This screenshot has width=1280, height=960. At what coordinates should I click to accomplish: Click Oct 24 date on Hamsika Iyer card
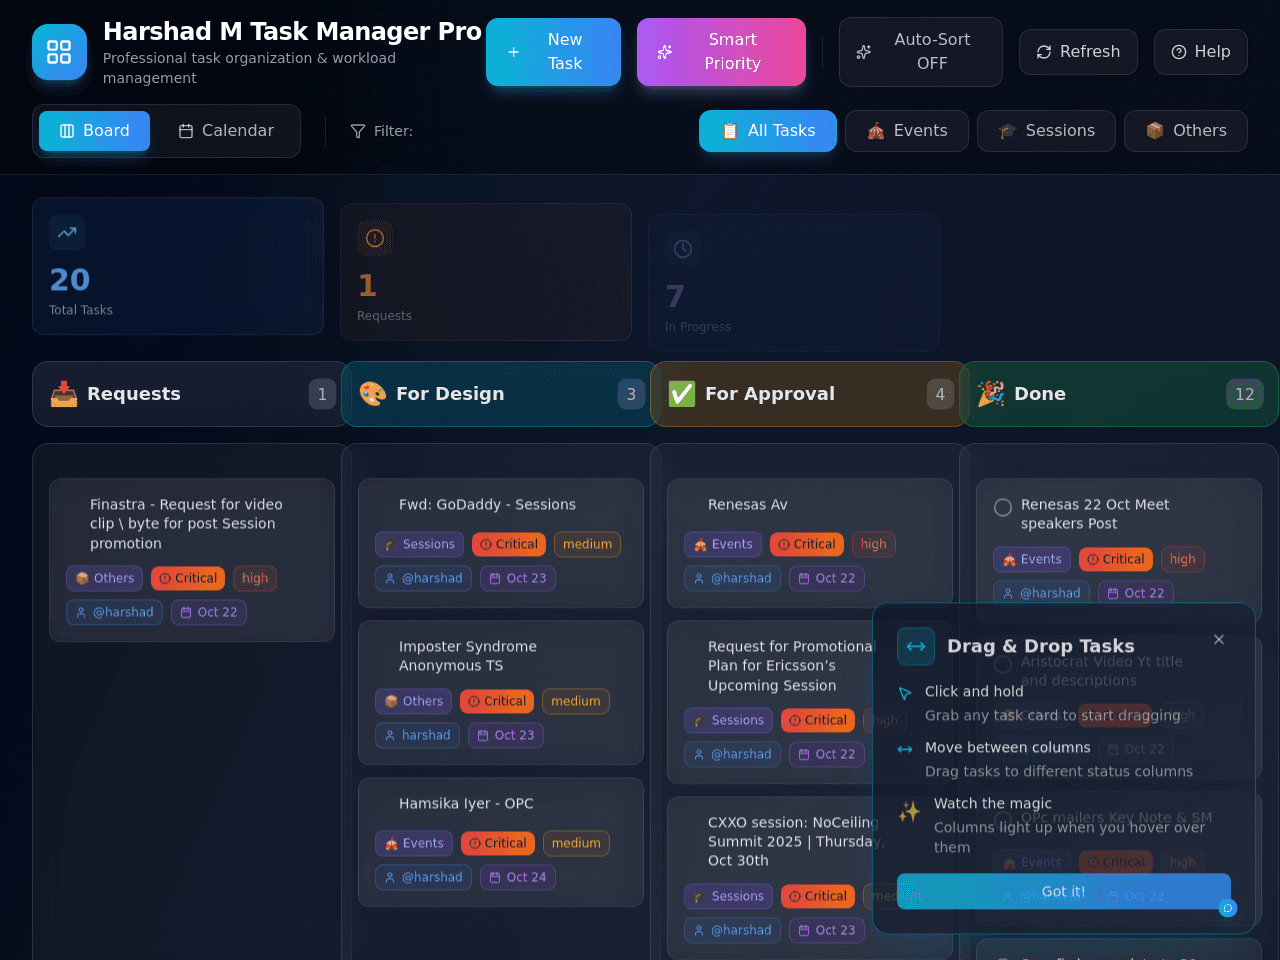coord(518,877)
